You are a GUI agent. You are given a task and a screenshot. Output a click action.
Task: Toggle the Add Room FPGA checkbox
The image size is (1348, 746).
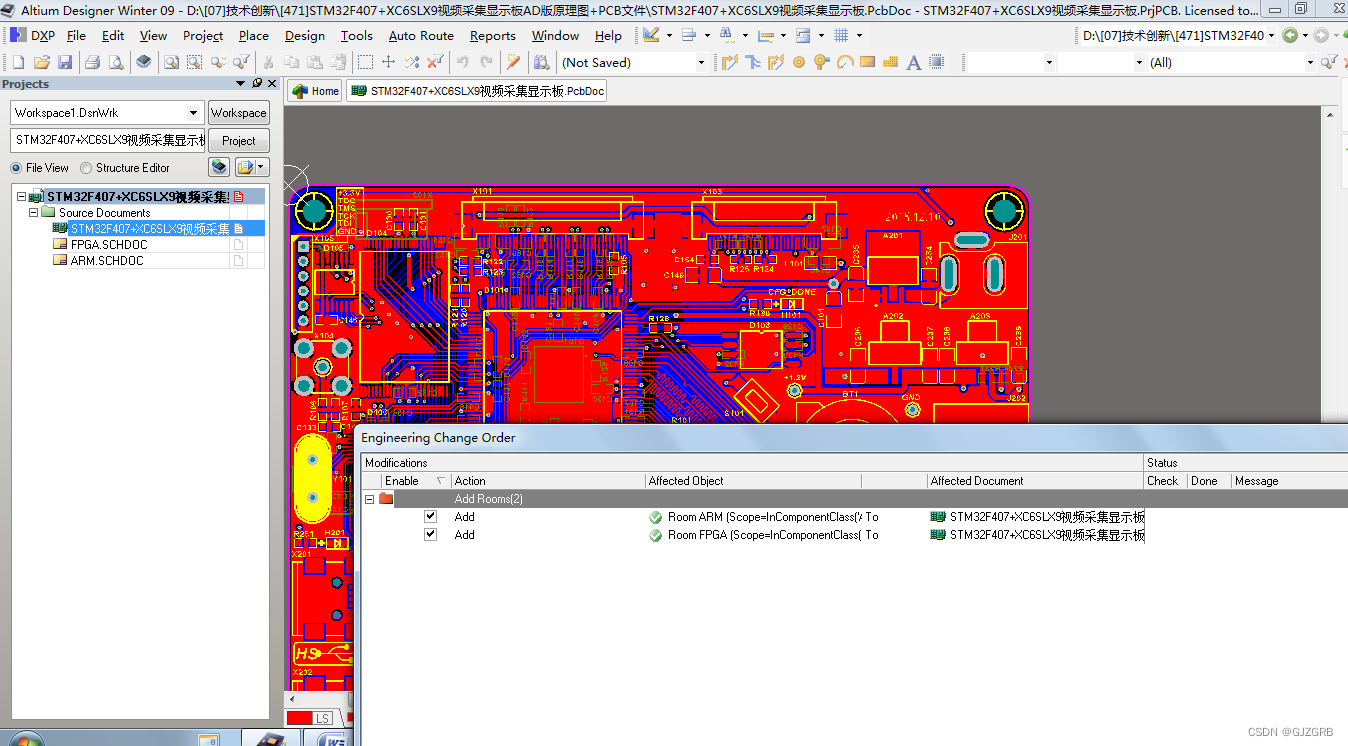tap(430, 535)
